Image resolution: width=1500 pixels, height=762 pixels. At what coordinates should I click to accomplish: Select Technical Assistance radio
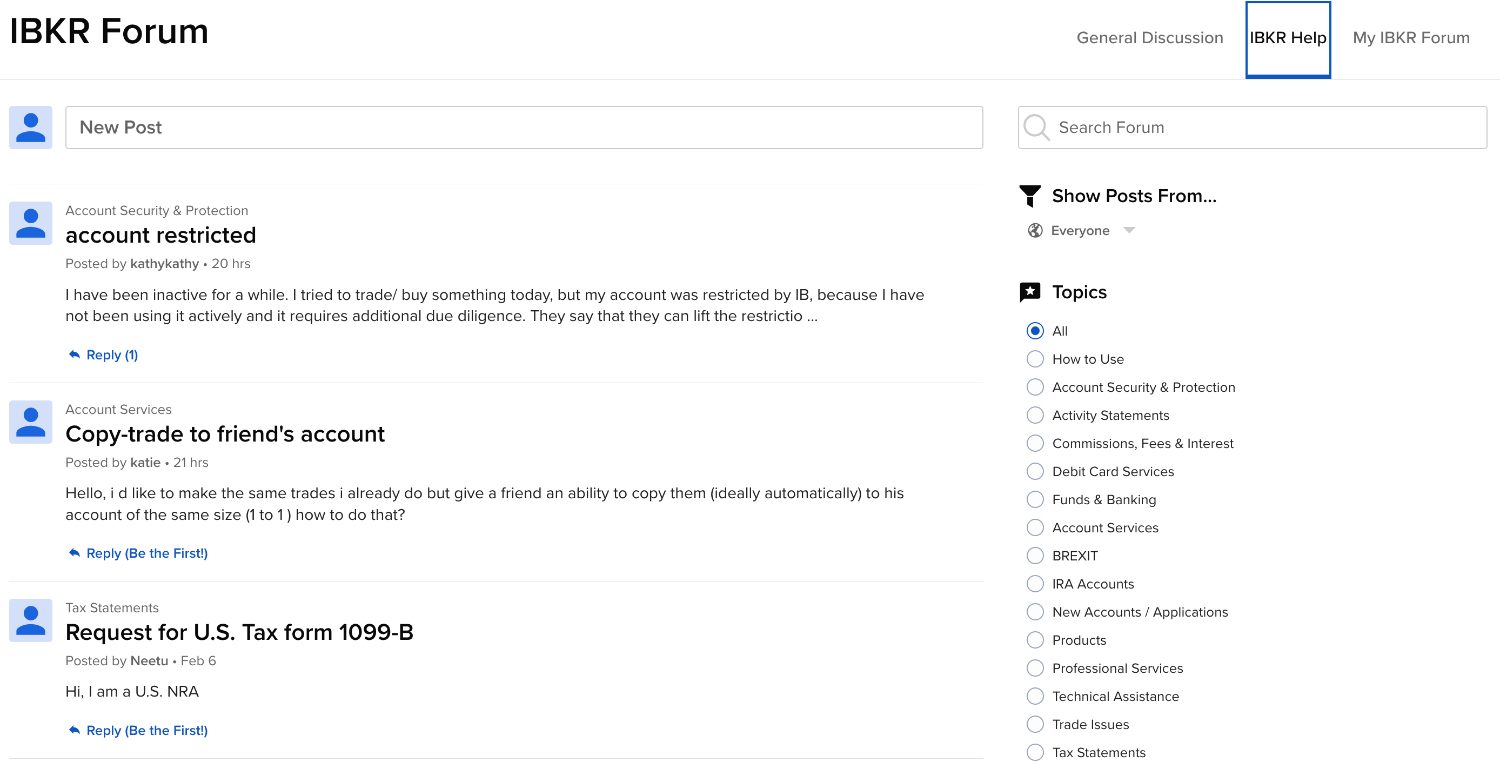pos(1035,696)
